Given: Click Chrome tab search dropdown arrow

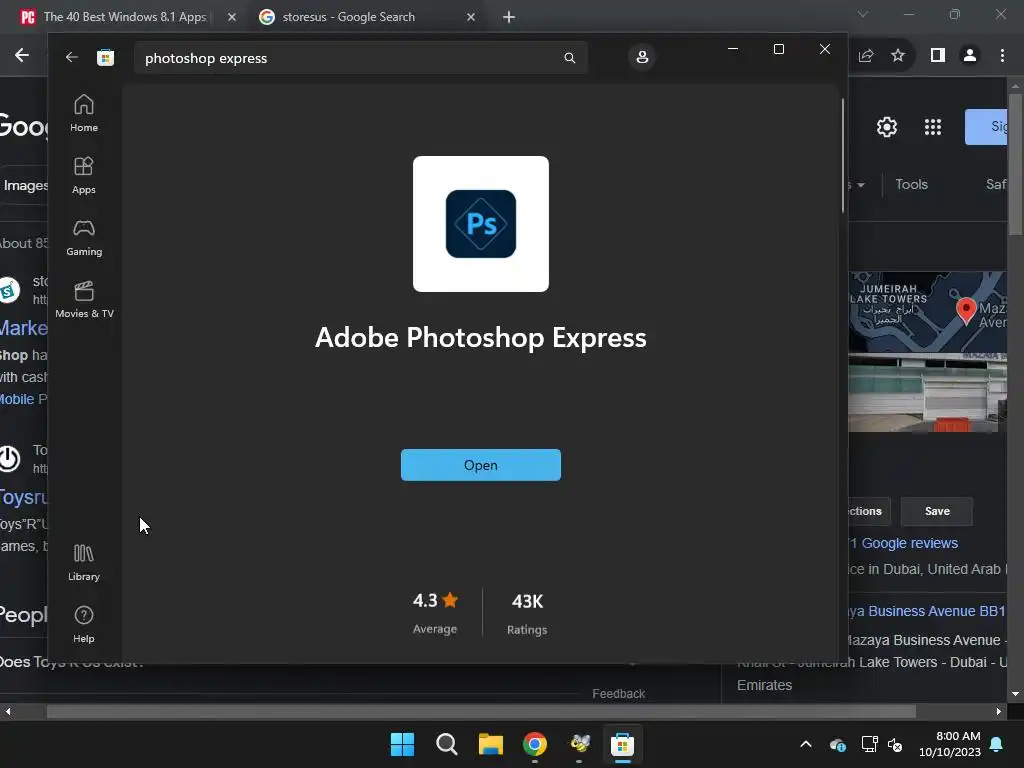Looking at the screenshot, I should [x=863, y=14].
